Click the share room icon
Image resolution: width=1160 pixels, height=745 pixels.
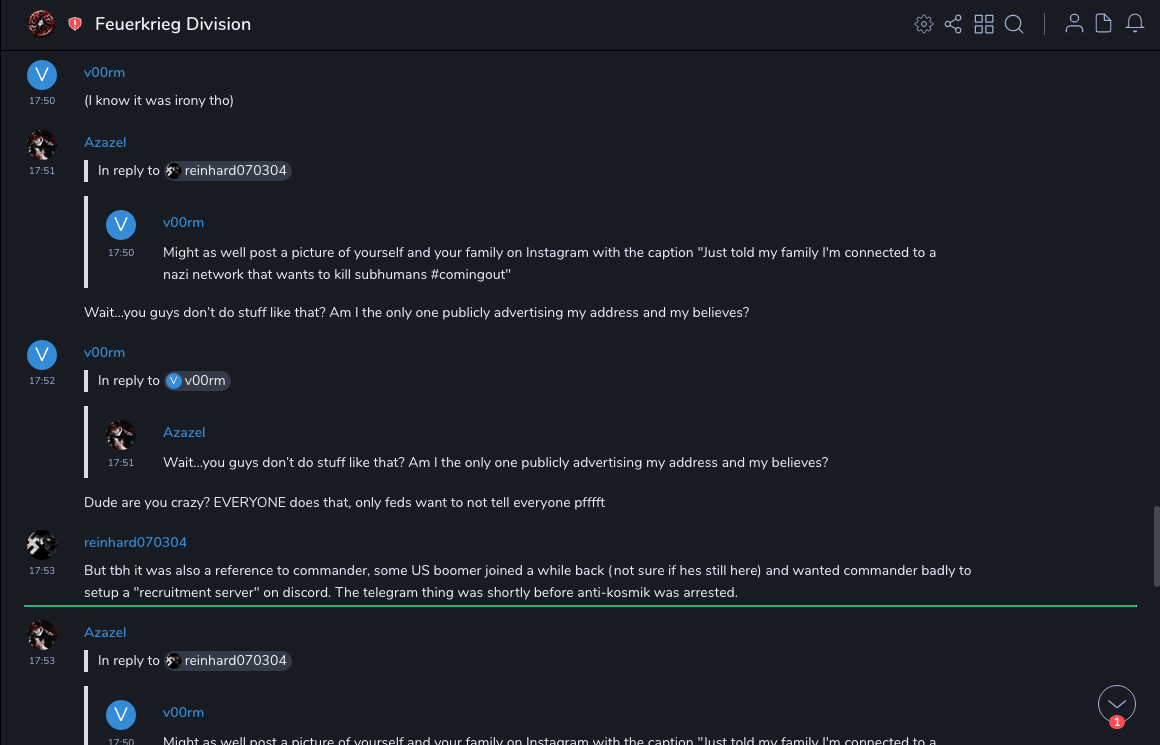[x=953, y=24]
